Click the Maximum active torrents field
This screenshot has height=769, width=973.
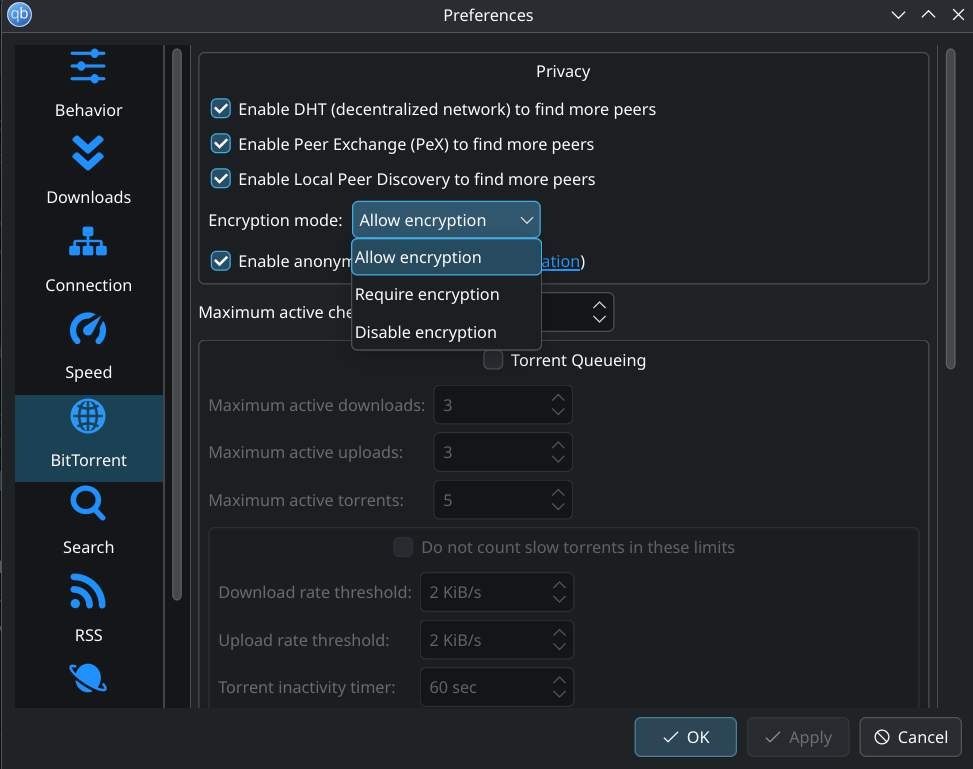(x=503, y=500)
